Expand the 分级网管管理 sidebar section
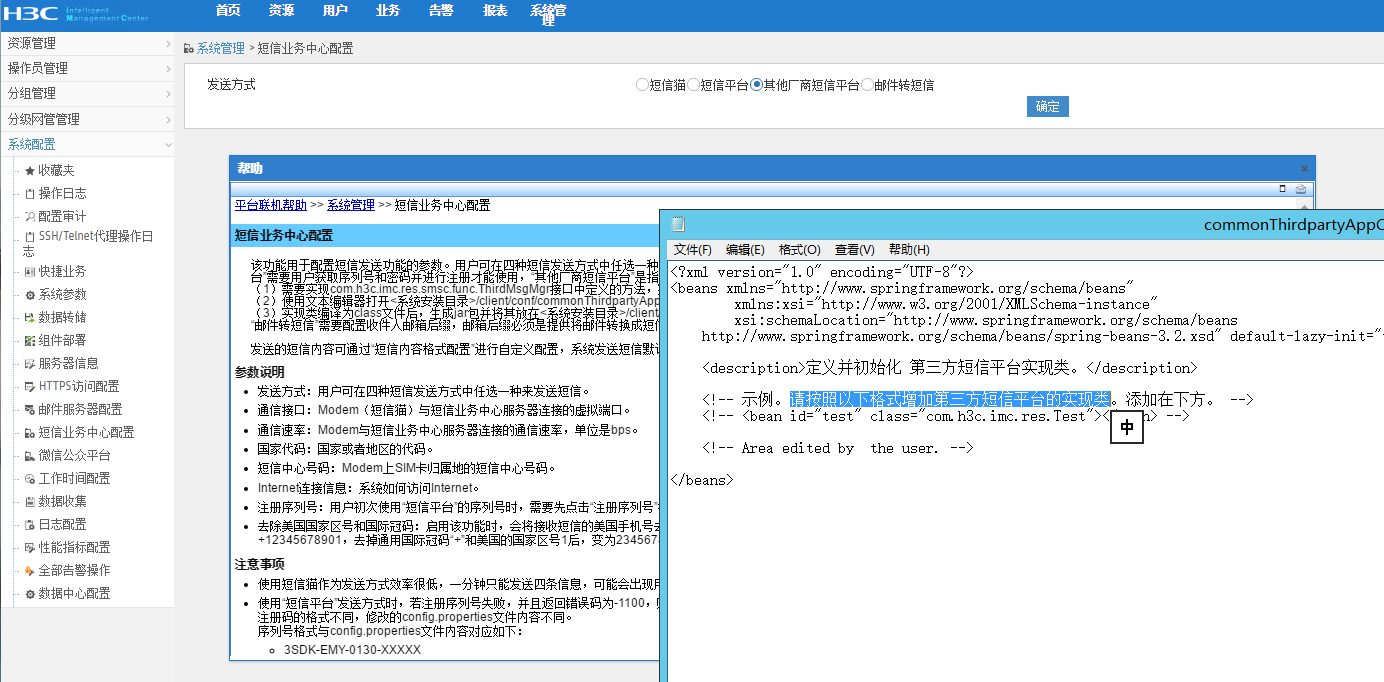Screen dimensions: 1384x682 [87, 119]
